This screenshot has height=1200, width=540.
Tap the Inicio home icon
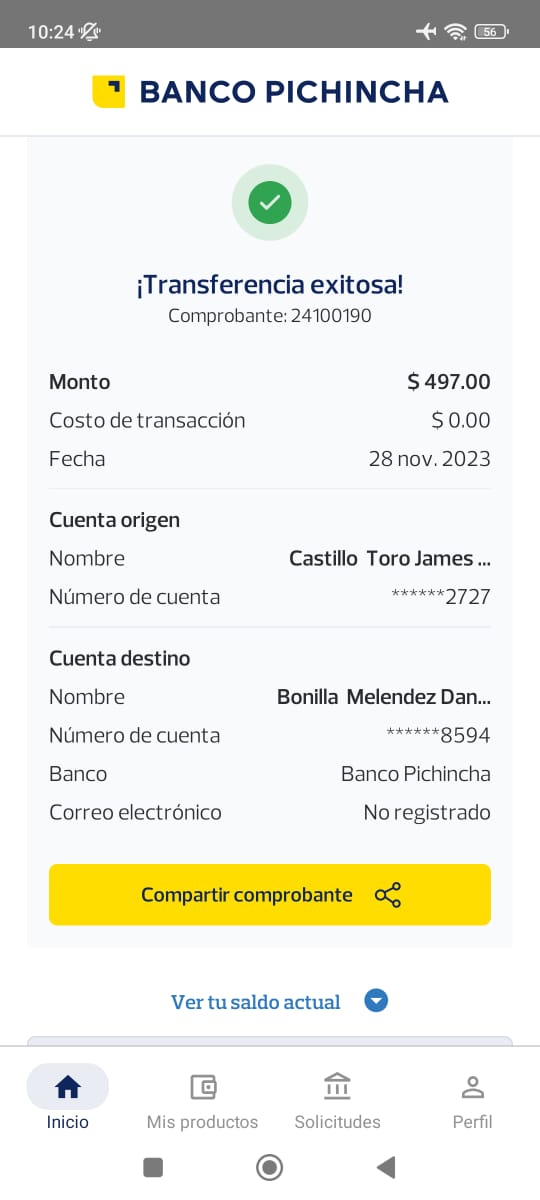point(68,1086)
